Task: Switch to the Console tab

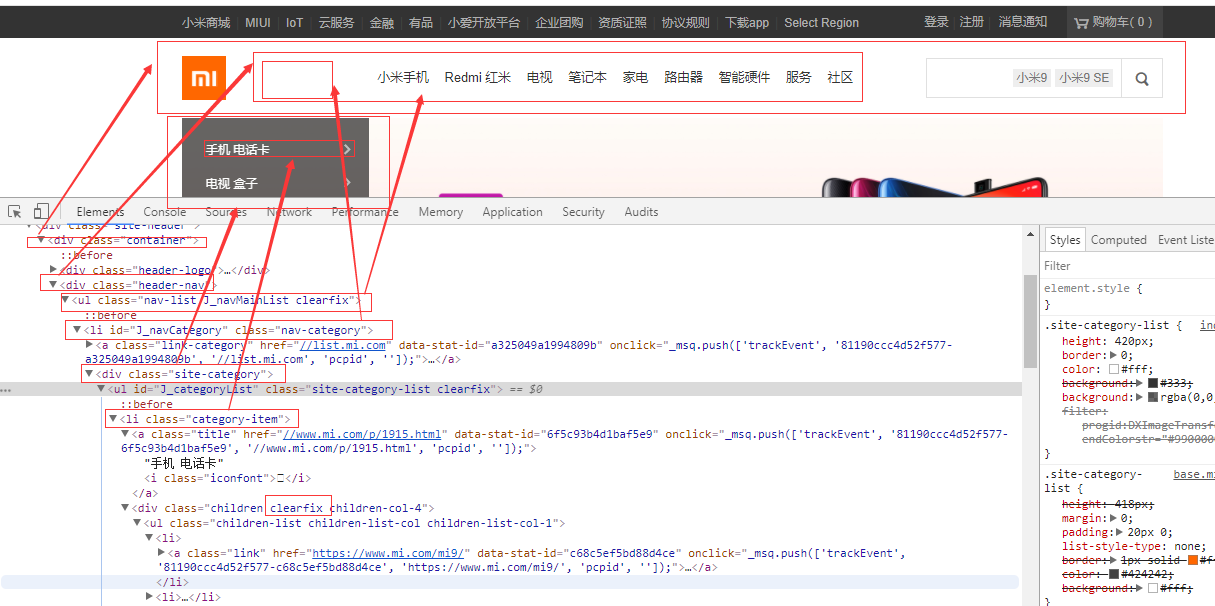Action: (x=165, y=212)
